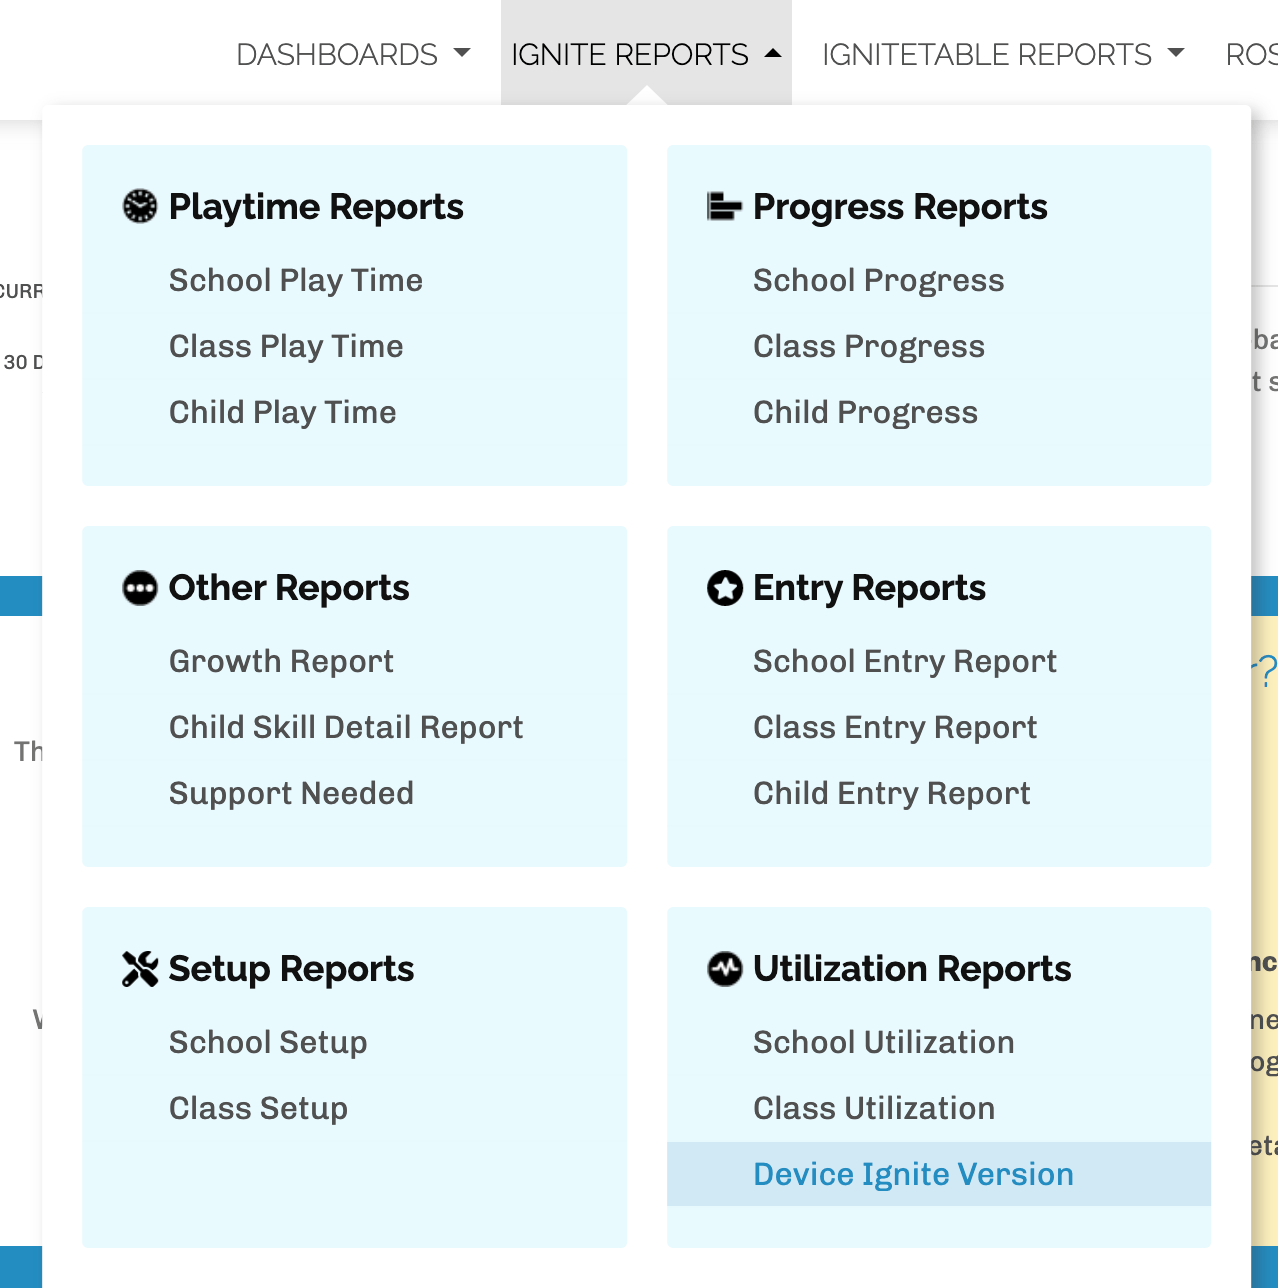1278x1288 pixels.
Task: Select the DASHBOARDS menu item
Action: [x=337, y=55]
